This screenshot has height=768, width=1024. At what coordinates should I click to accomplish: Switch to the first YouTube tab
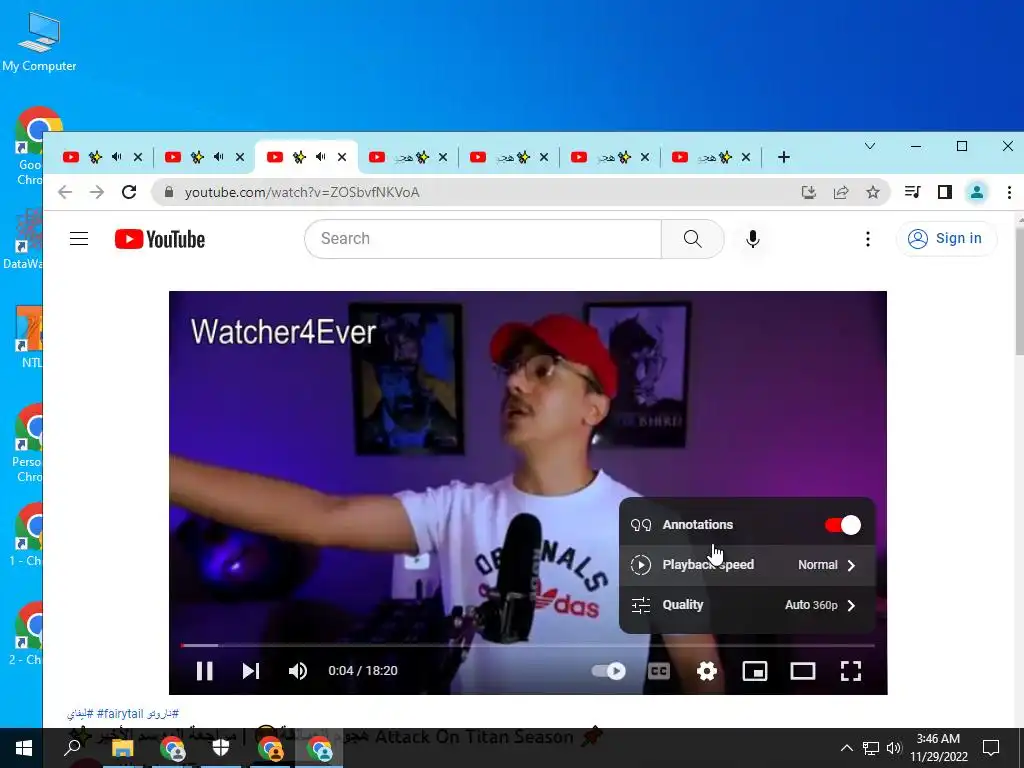pyautogui.click(x=101, y=157)
